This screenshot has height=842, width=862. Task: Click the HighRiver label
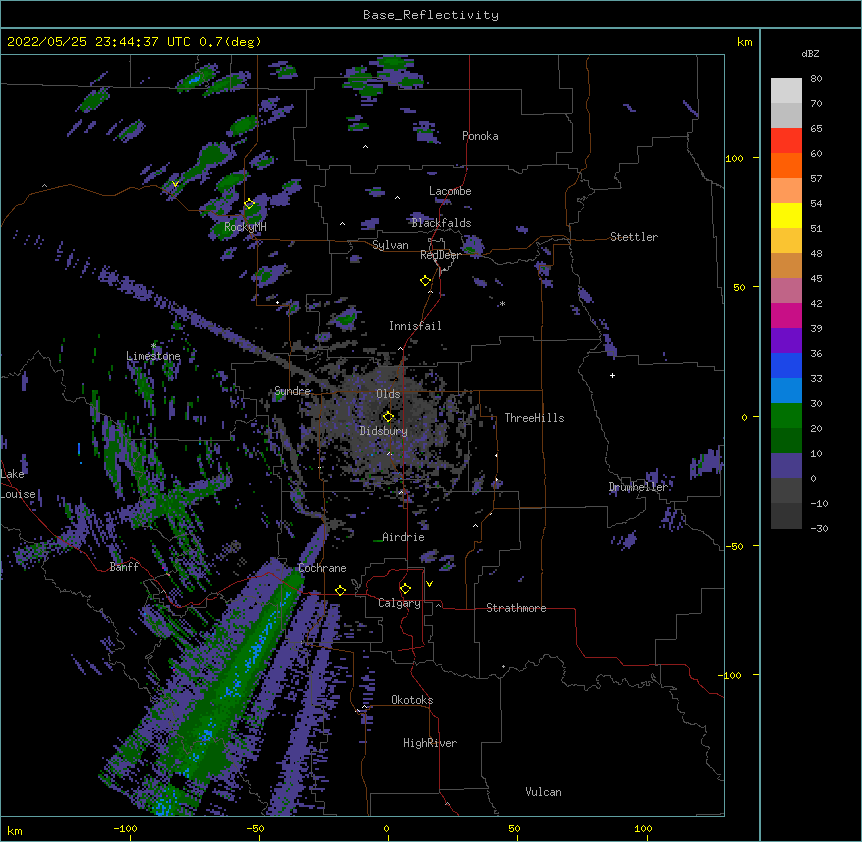click(x=430, y=743)
